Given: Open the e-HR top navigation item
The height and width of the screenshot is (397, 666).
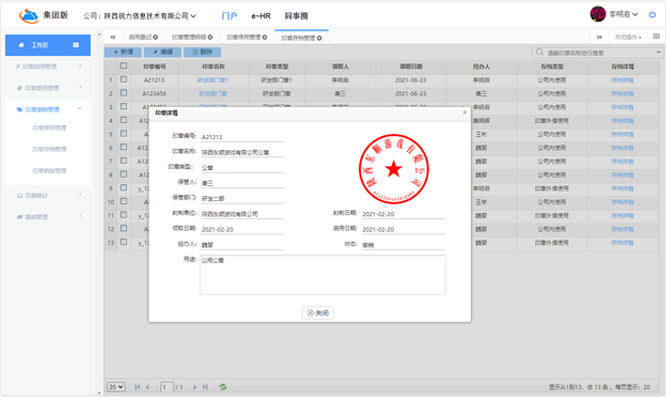Looking at the screenshot, I should (261, 16).
